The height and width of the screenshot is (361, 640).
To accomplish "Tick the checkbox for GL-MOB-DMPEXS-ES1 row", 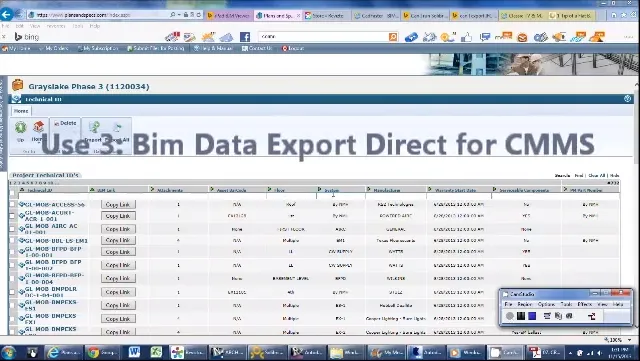I will (x=12, y=305).
